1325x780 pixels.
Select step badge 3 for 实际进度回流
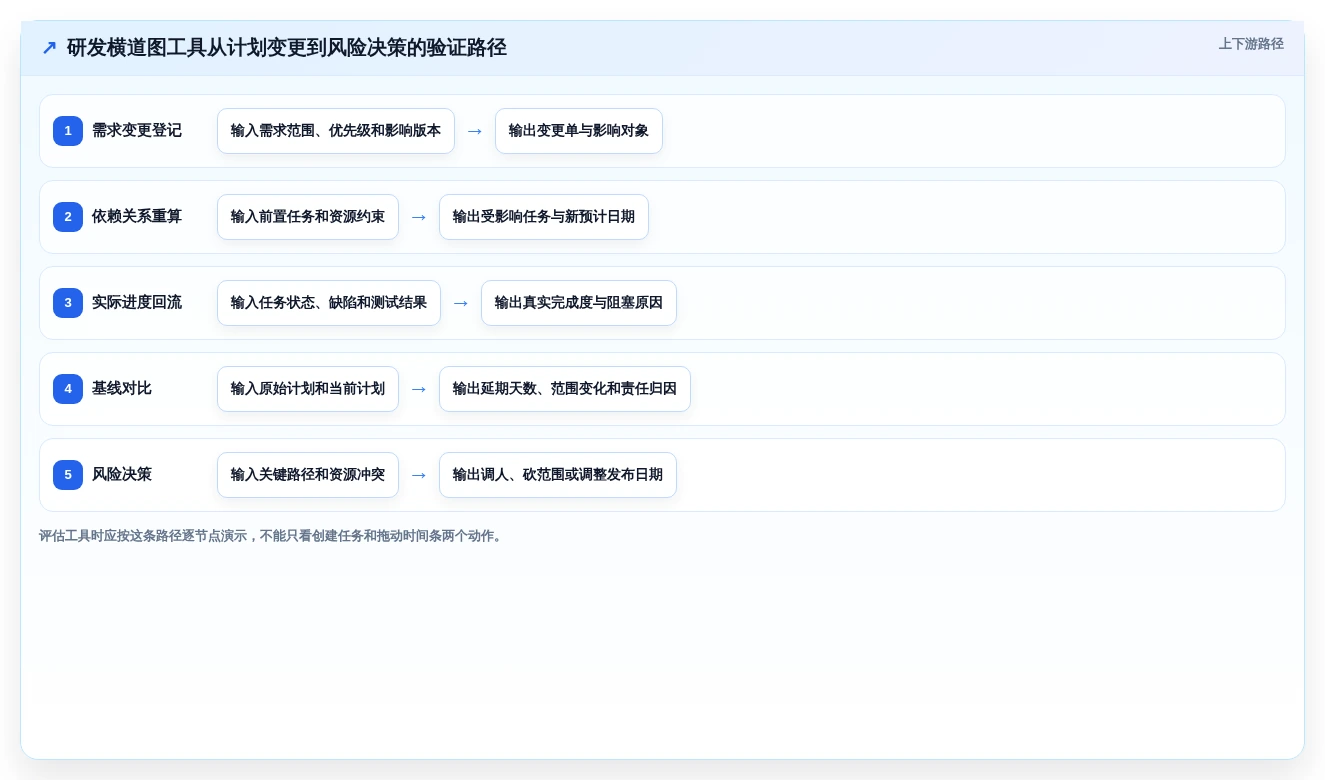[68, 303]
